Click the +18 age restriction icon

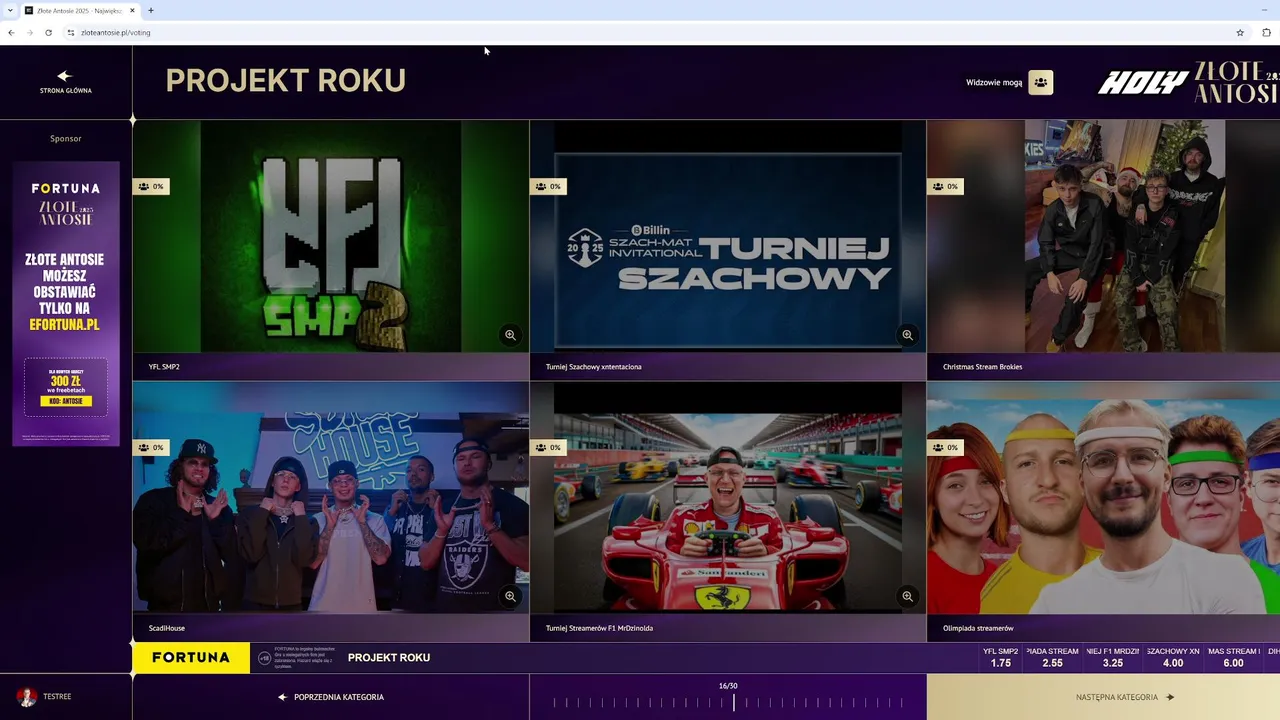point(264,657)
